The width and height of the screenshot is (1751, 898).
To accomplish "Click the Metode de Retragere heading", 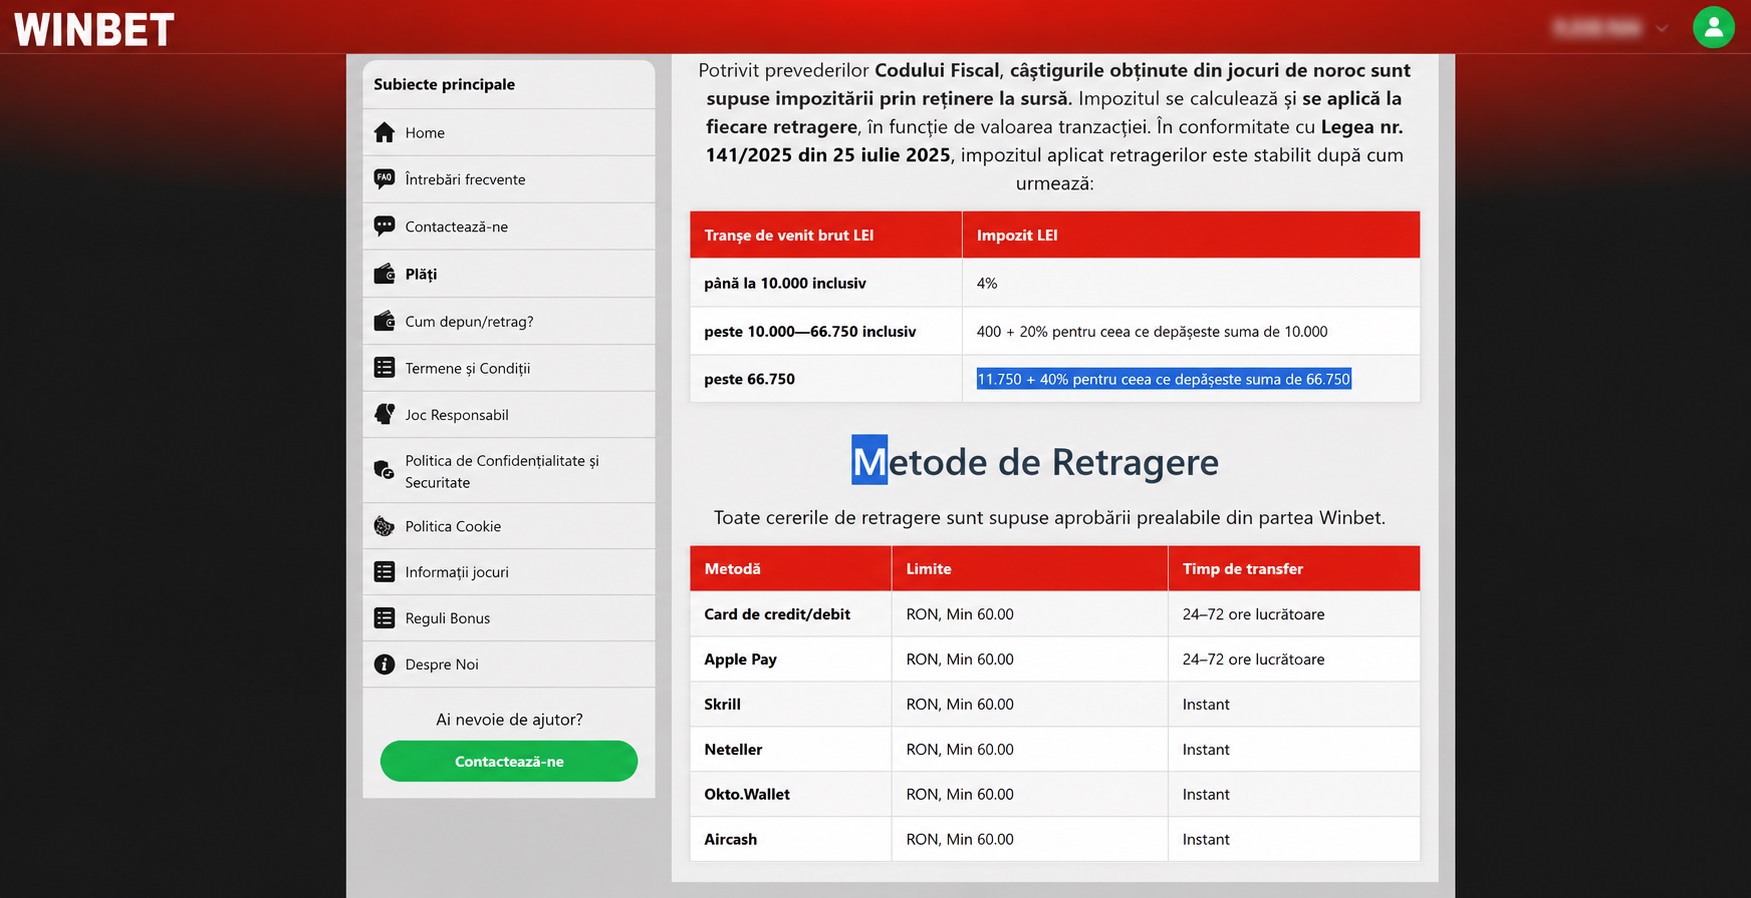I will 1035,461.
